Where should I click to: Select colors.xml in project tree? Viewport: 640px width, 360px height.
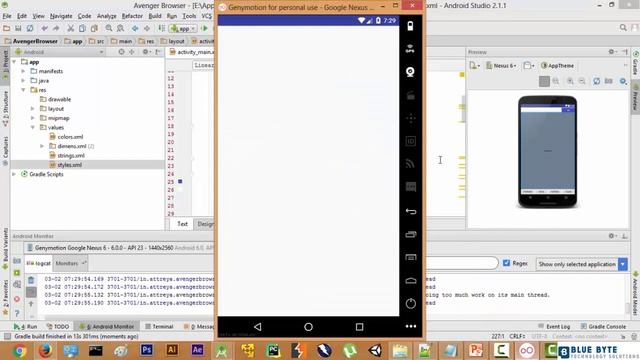(70, 137)
